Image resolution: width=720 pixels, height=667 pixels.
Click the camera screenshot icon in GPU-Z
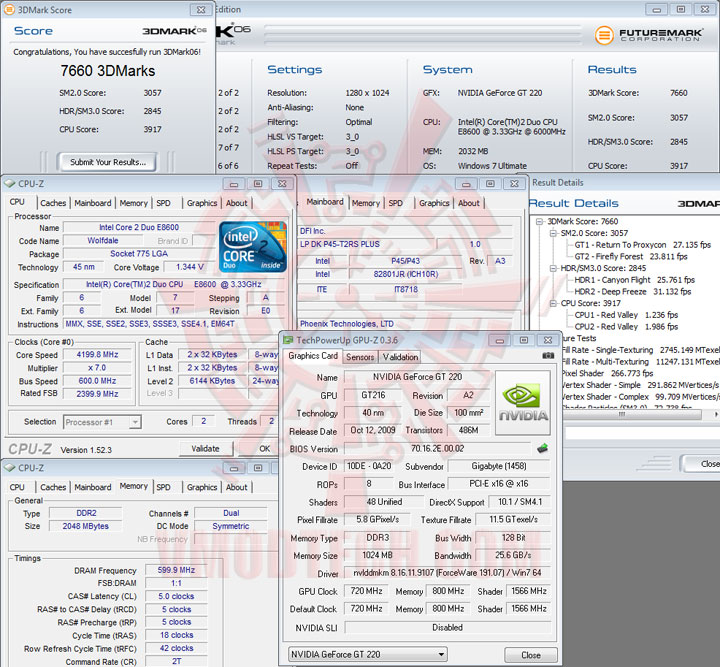click(548, 356)
